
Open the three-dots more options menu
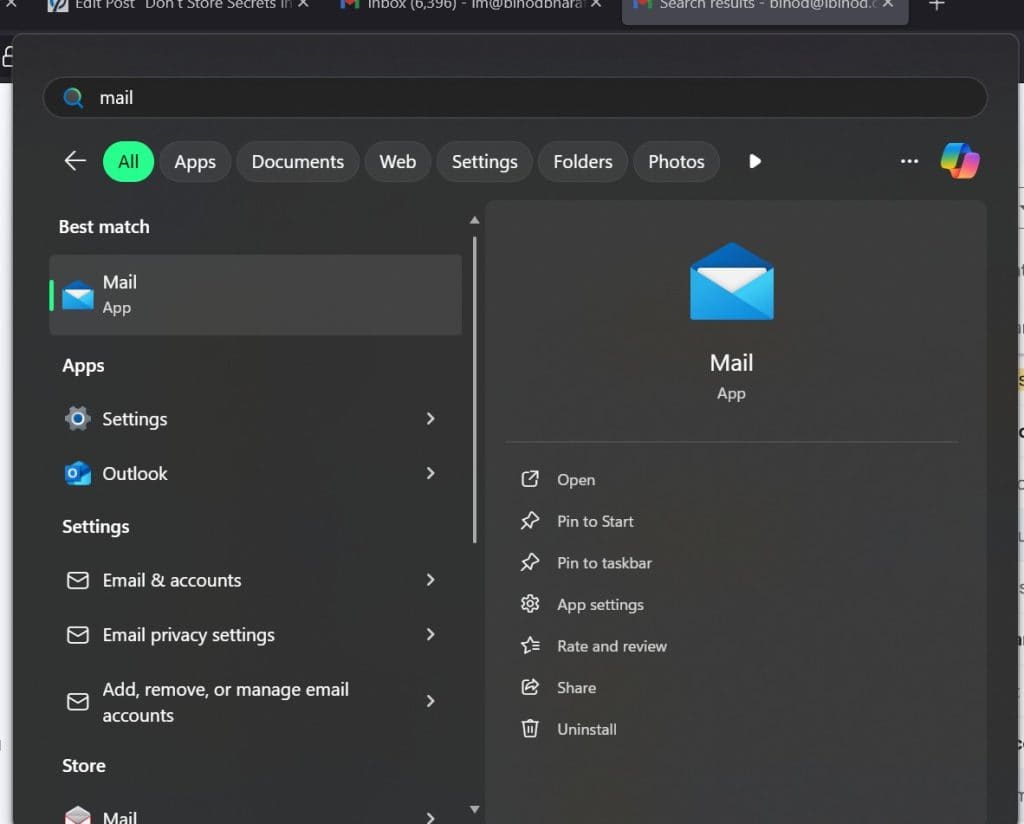click(x=909, y=161)
